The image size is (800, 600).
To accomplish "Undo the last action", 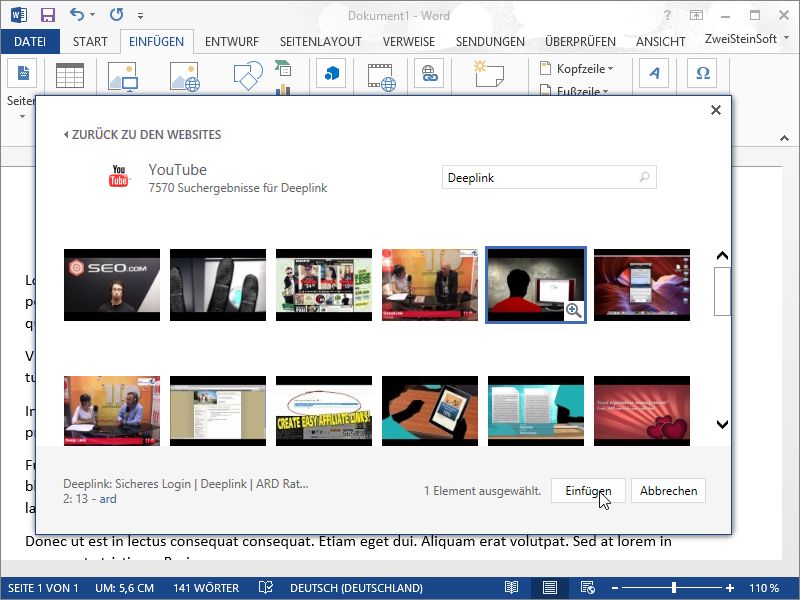I will [x=77, y=15].
